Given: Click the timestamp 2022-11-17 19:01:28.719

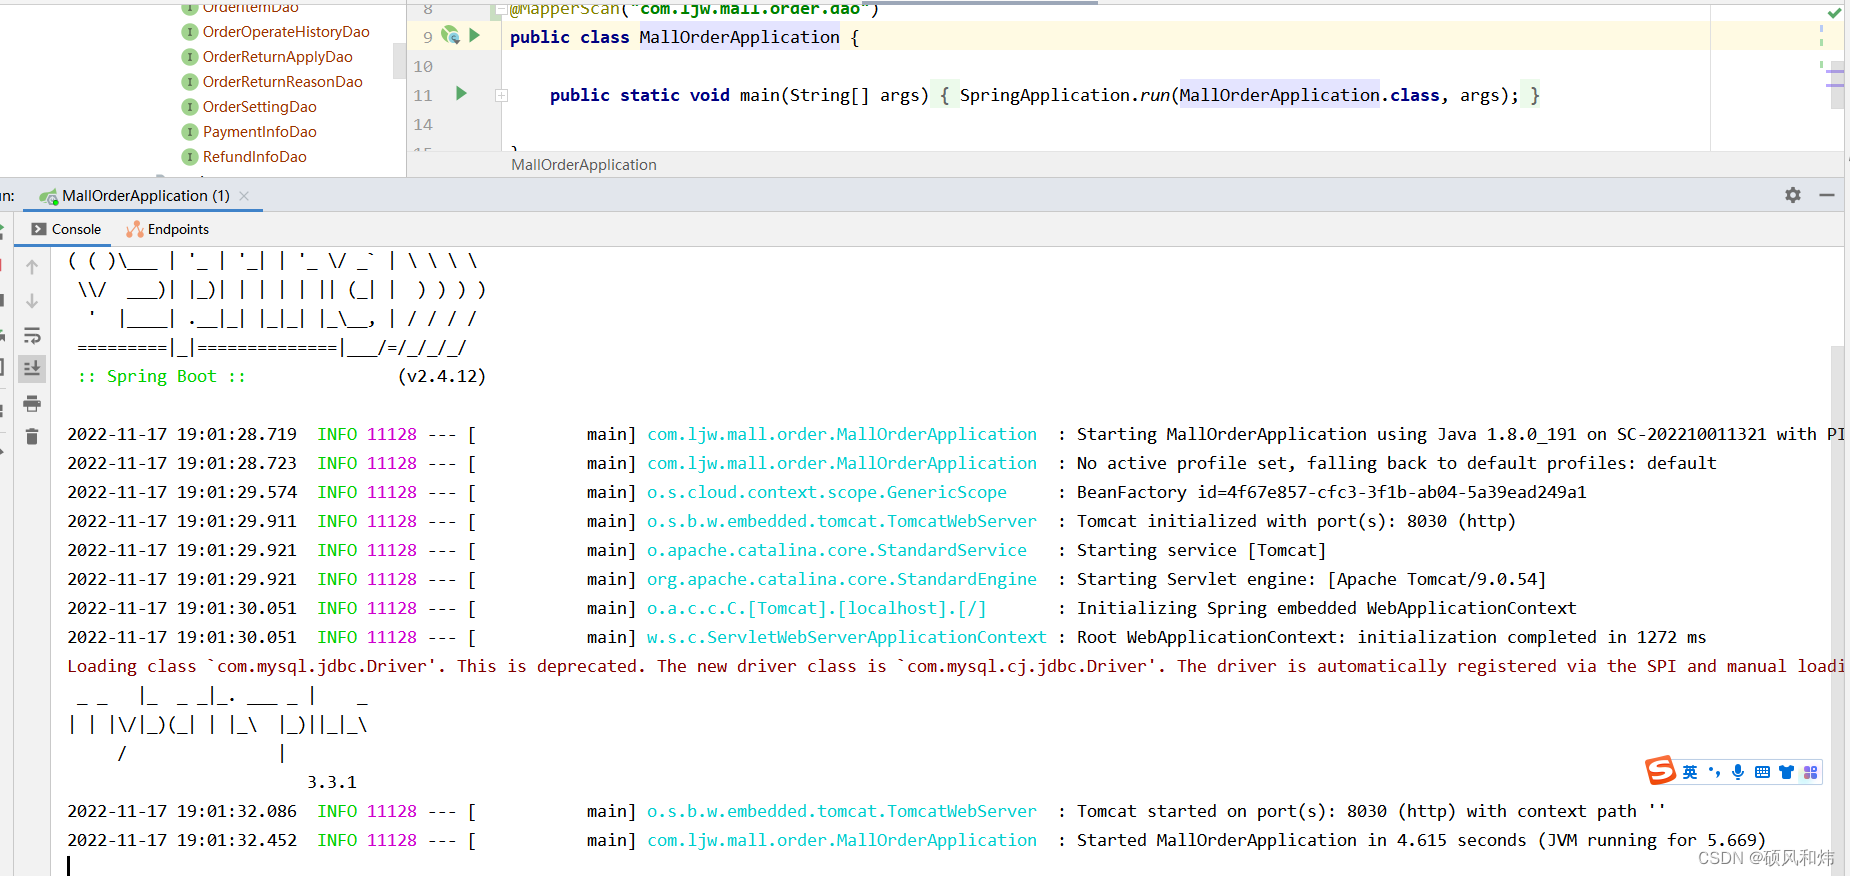Looking at the screenshot, I should [x=182, y=434].
